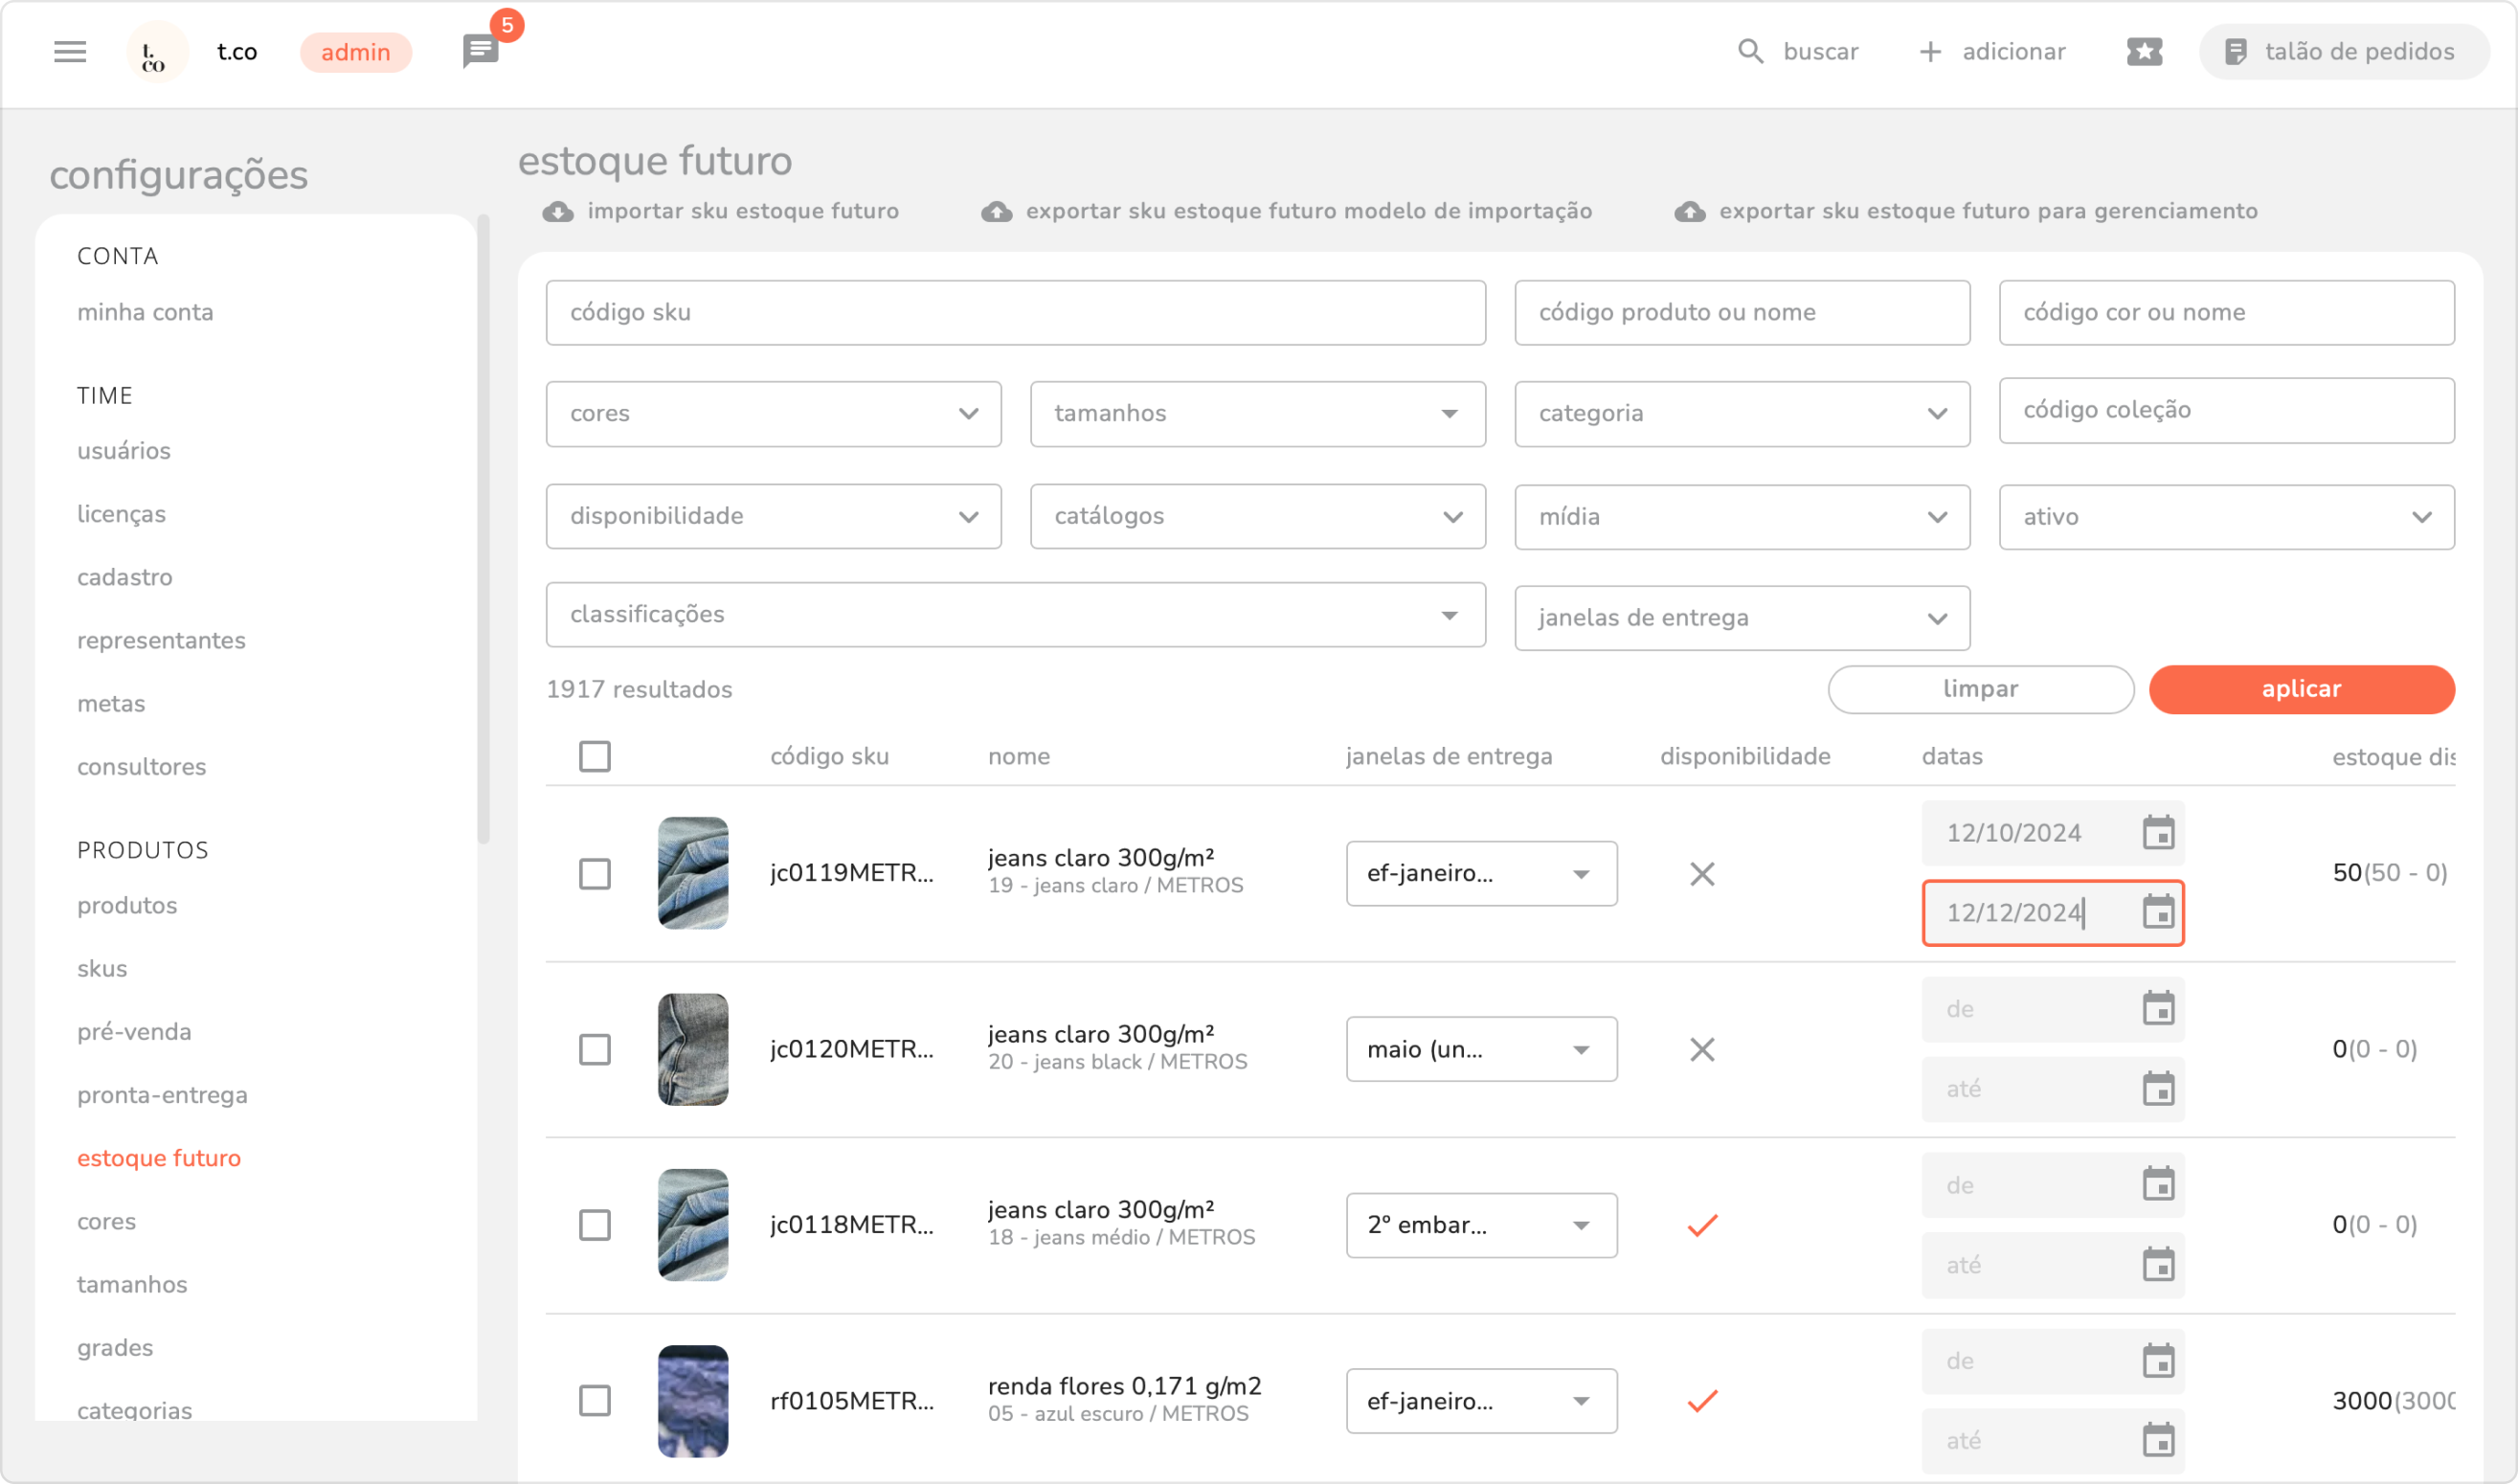This screenshot has height=1484, width=2518.
Task: Open the messages icon with badge 5
Action: tap(481, 51)
